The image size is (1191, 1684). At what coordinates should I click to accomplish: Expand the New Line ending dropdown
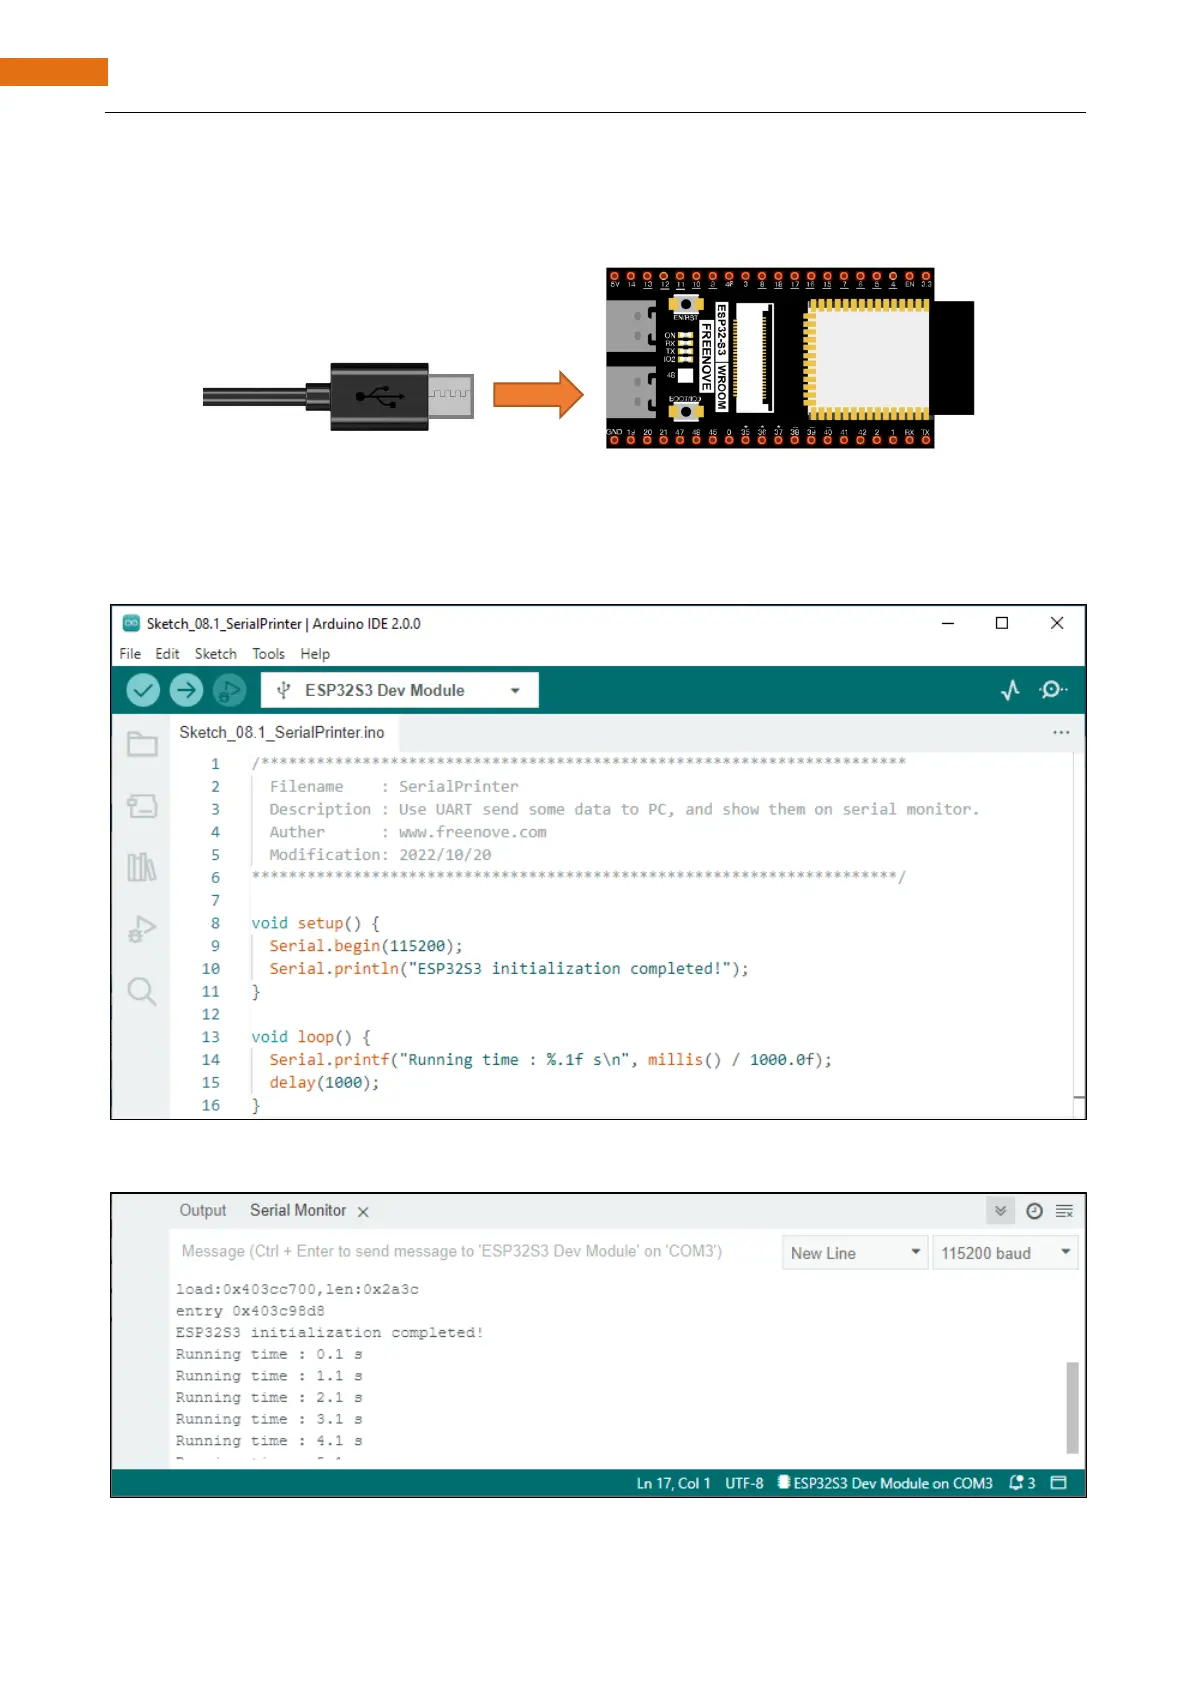click(x=855, y=1253)
